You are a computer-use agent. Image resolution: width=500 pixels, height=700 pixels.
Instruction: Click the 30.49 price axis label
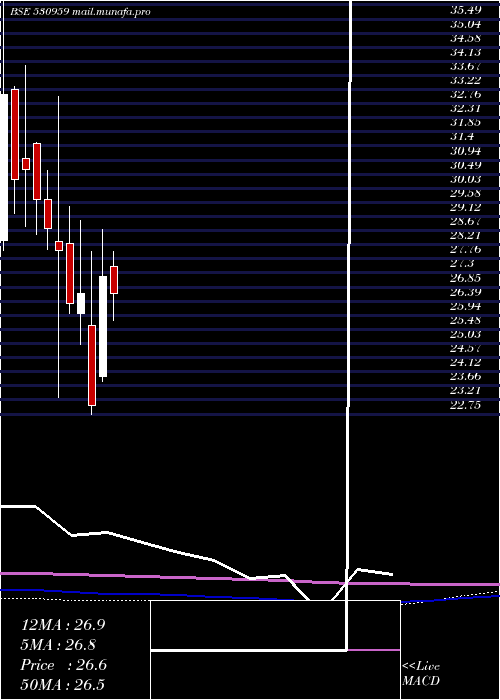(465, 166)
